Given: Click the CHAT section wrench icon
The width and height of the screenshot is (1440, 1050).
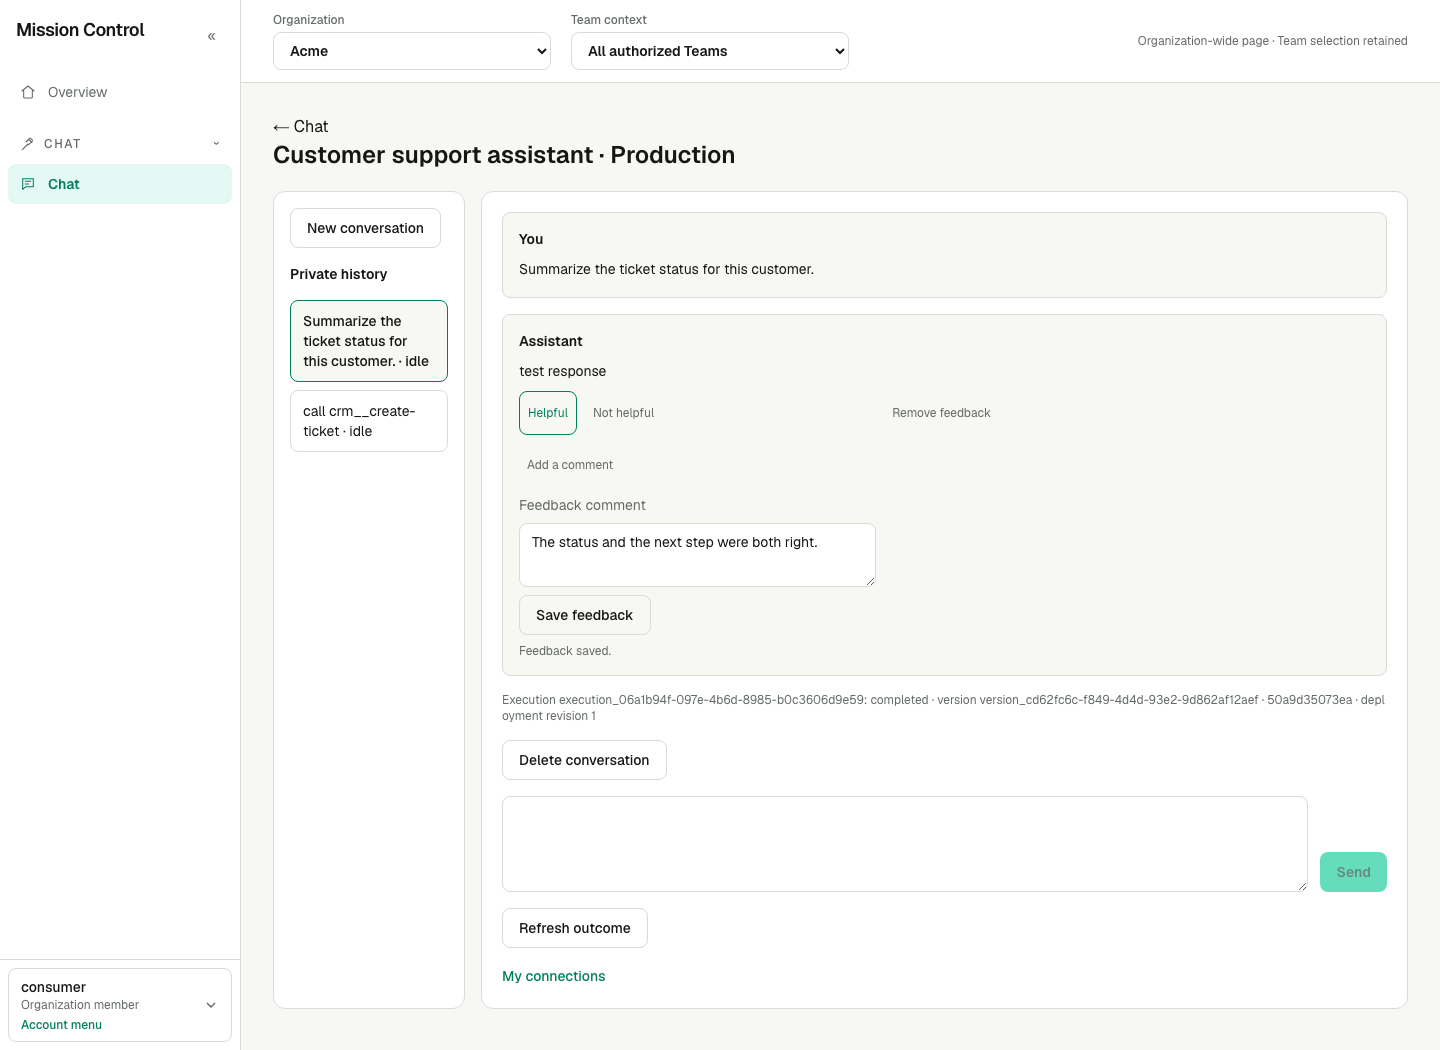Looking at the screenshot, I should (x=28, y=144).
